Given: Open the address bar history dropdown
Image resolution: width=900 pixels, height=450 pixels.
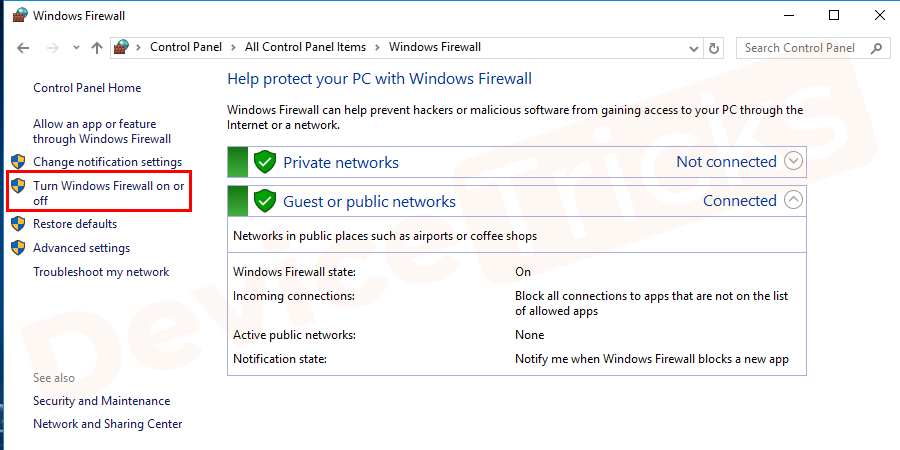Looking at the screenshot, I should click(x=693, y=48).
